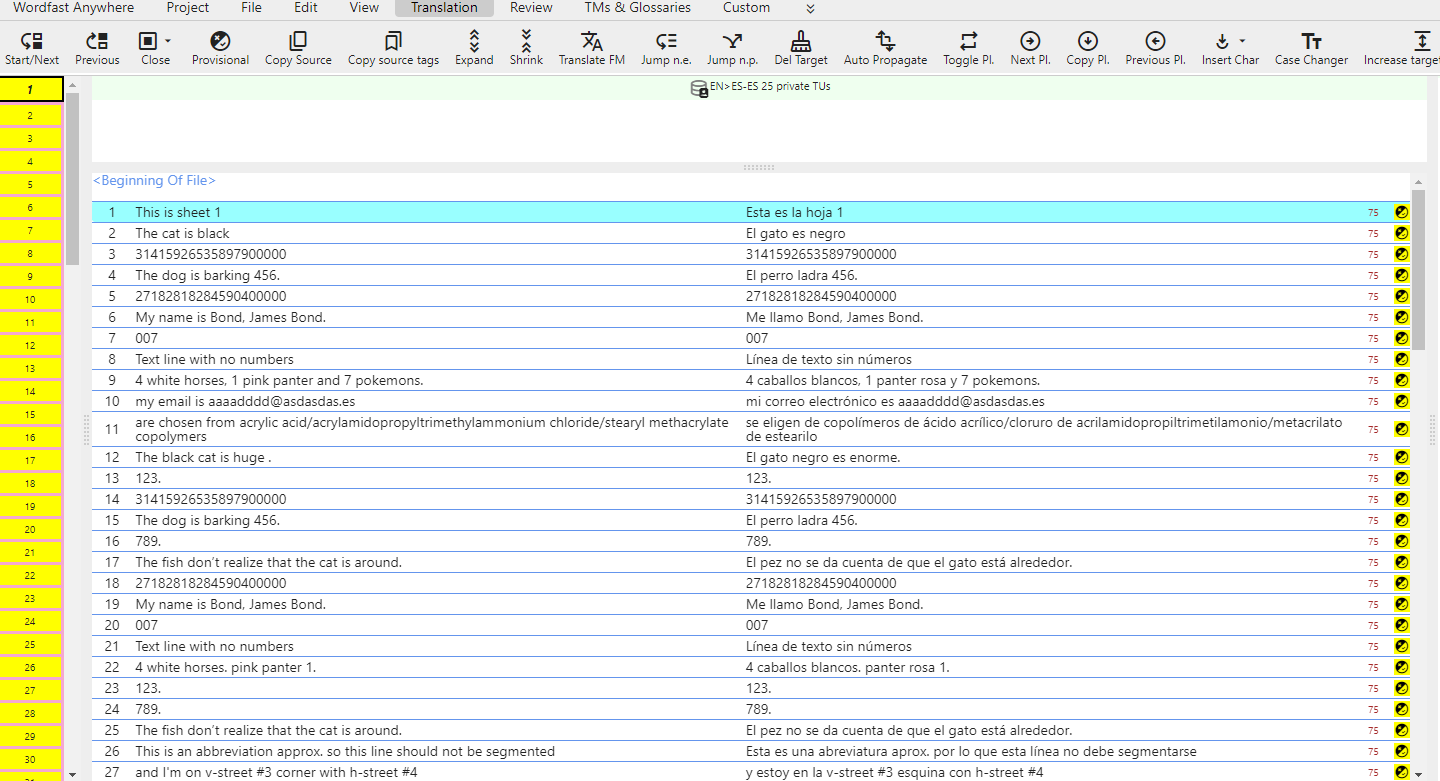Expand the current segment
The image size is (1440, 781).
[x=474, y=41]
